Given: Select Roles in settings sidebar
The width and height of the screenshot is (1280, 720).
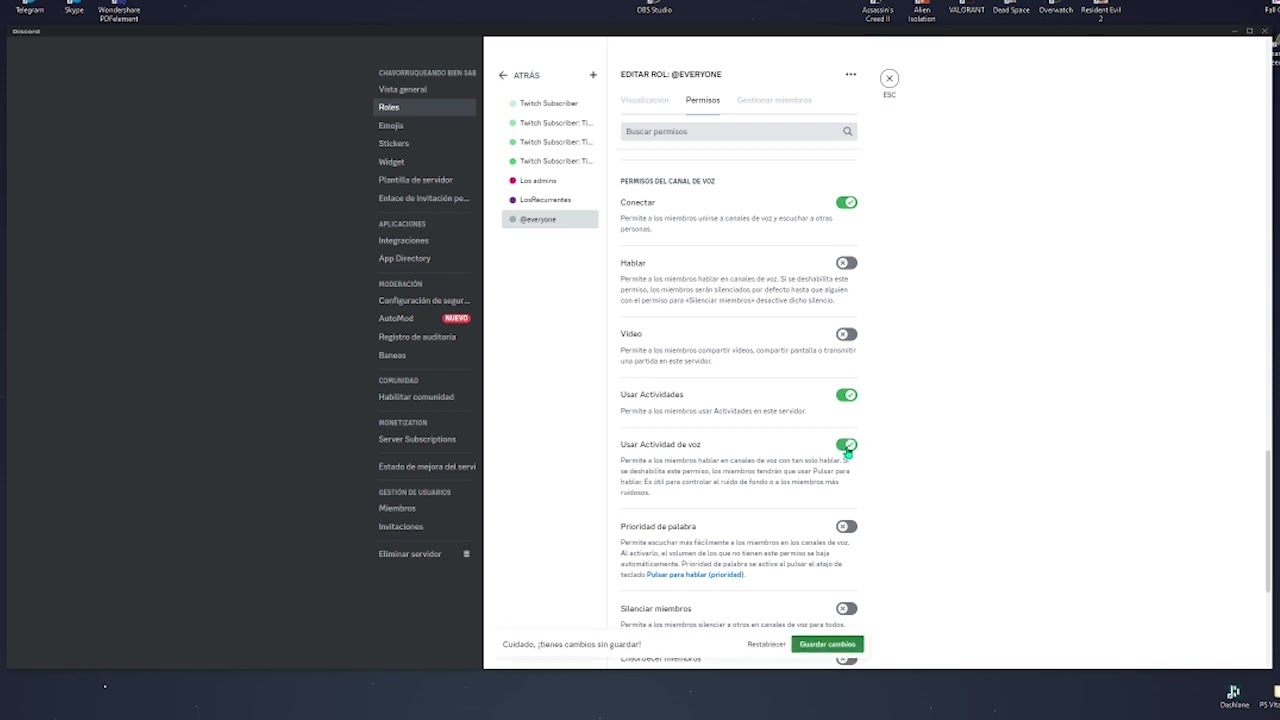Looking at the screenshot, I should 425,107.
